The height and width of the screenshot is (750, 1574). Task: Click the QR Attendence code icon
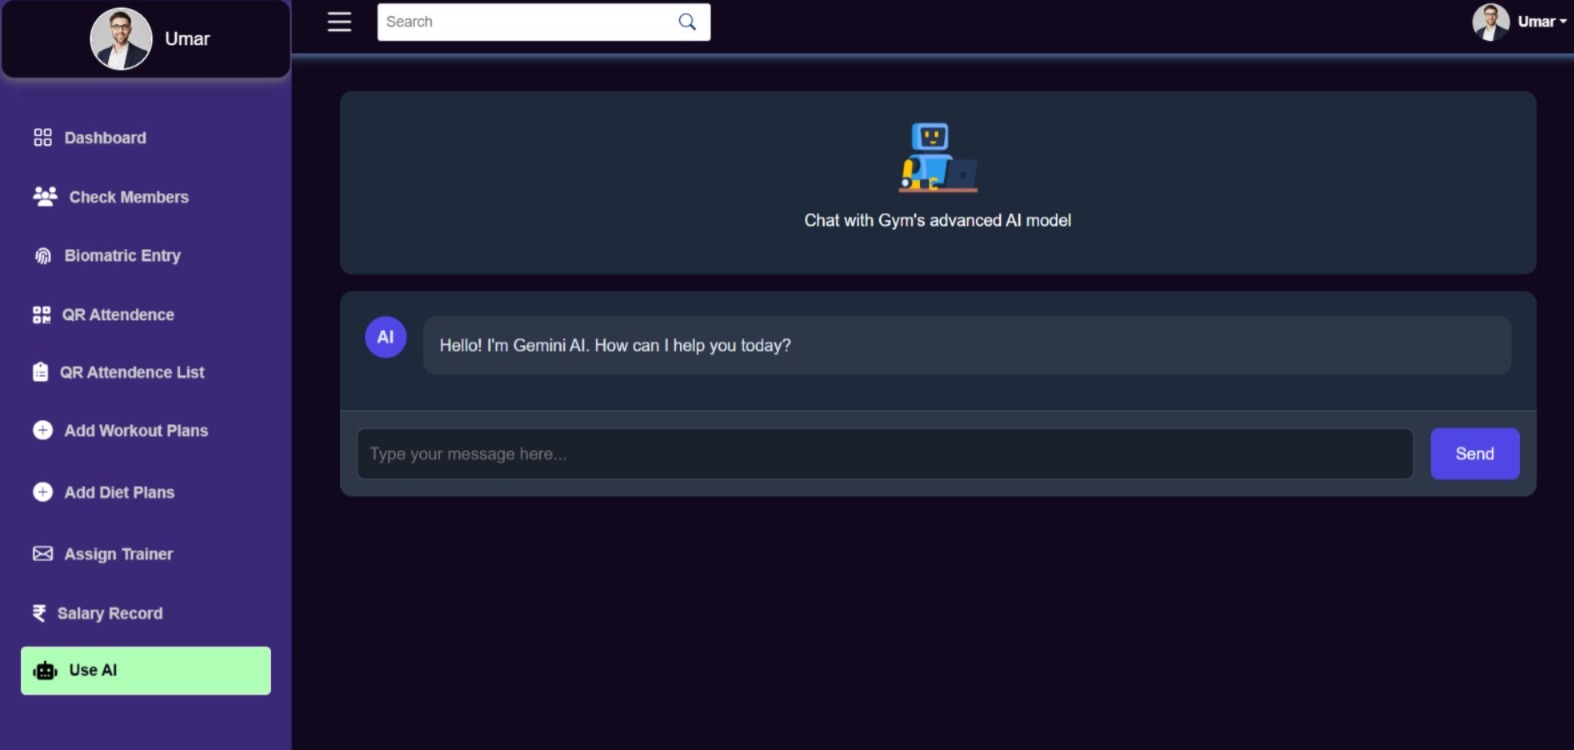41,315
